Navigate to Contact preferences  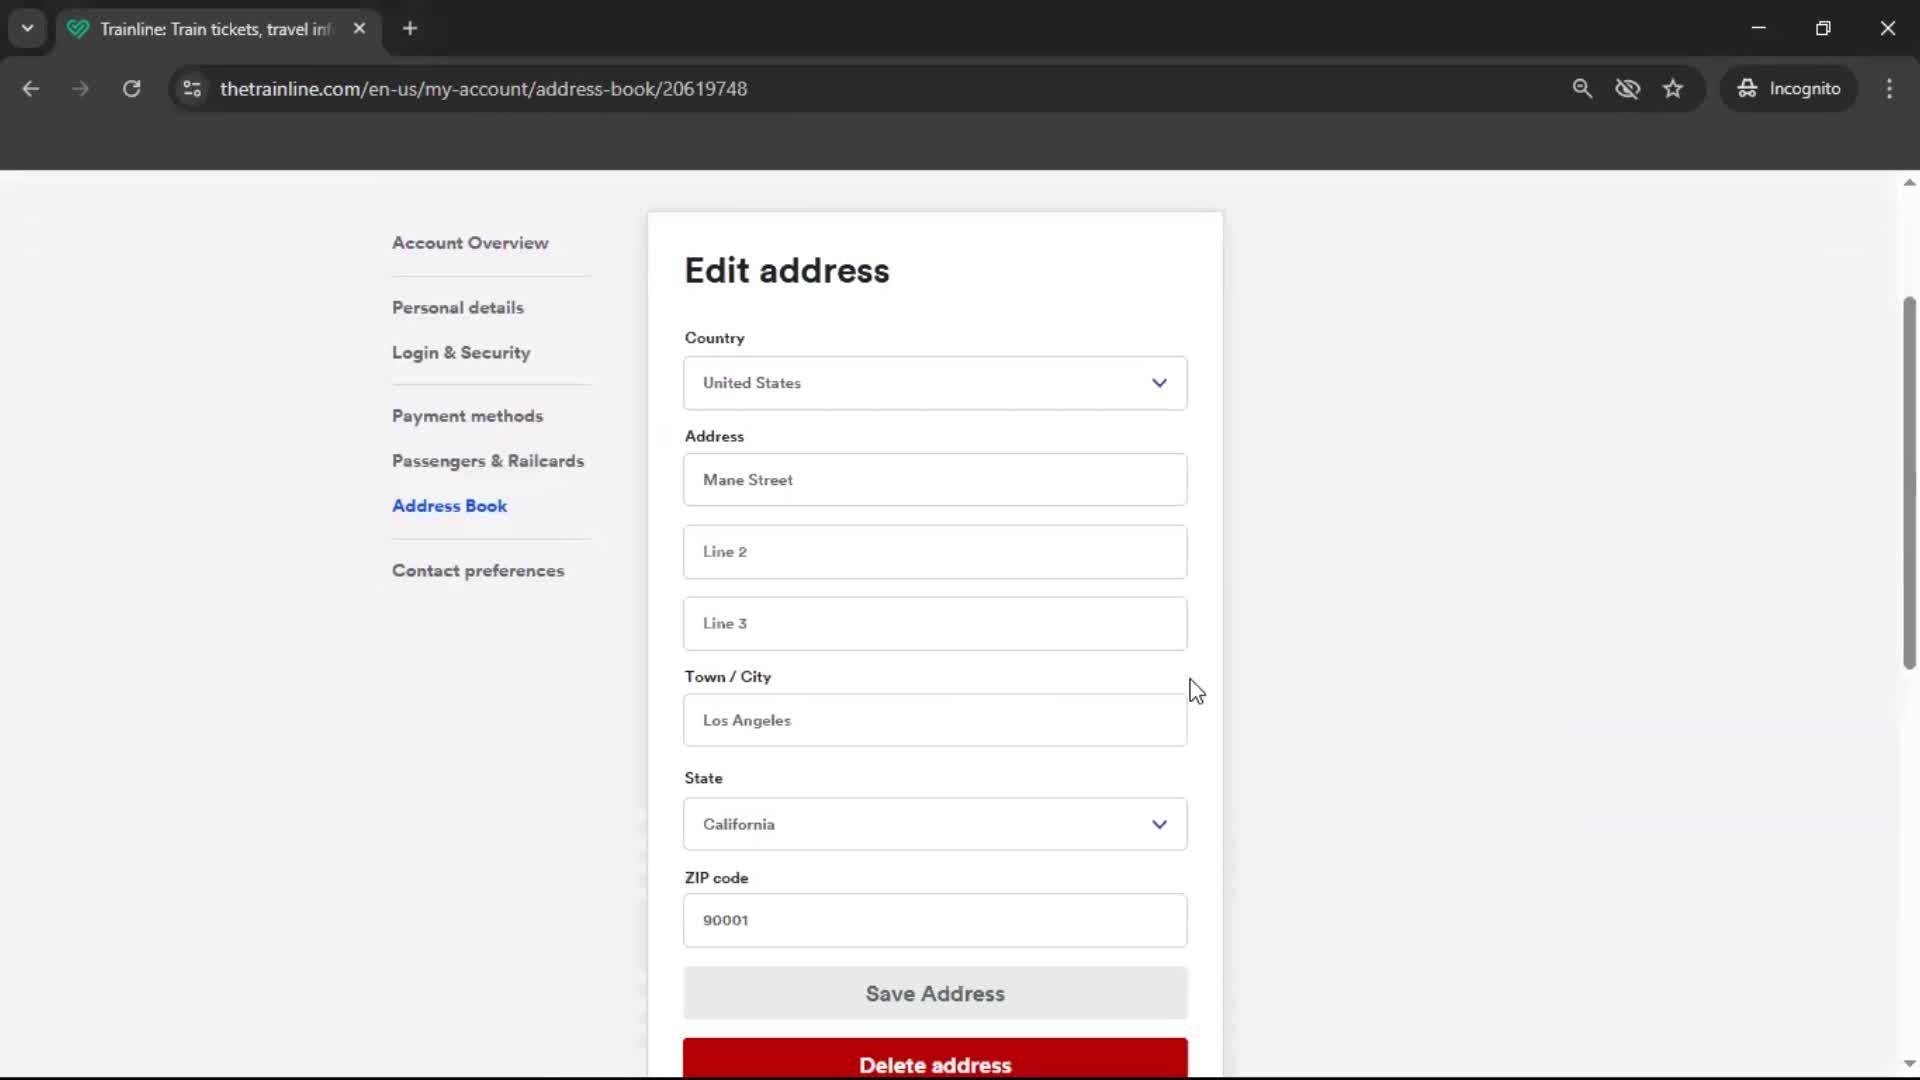coord(477,570)
